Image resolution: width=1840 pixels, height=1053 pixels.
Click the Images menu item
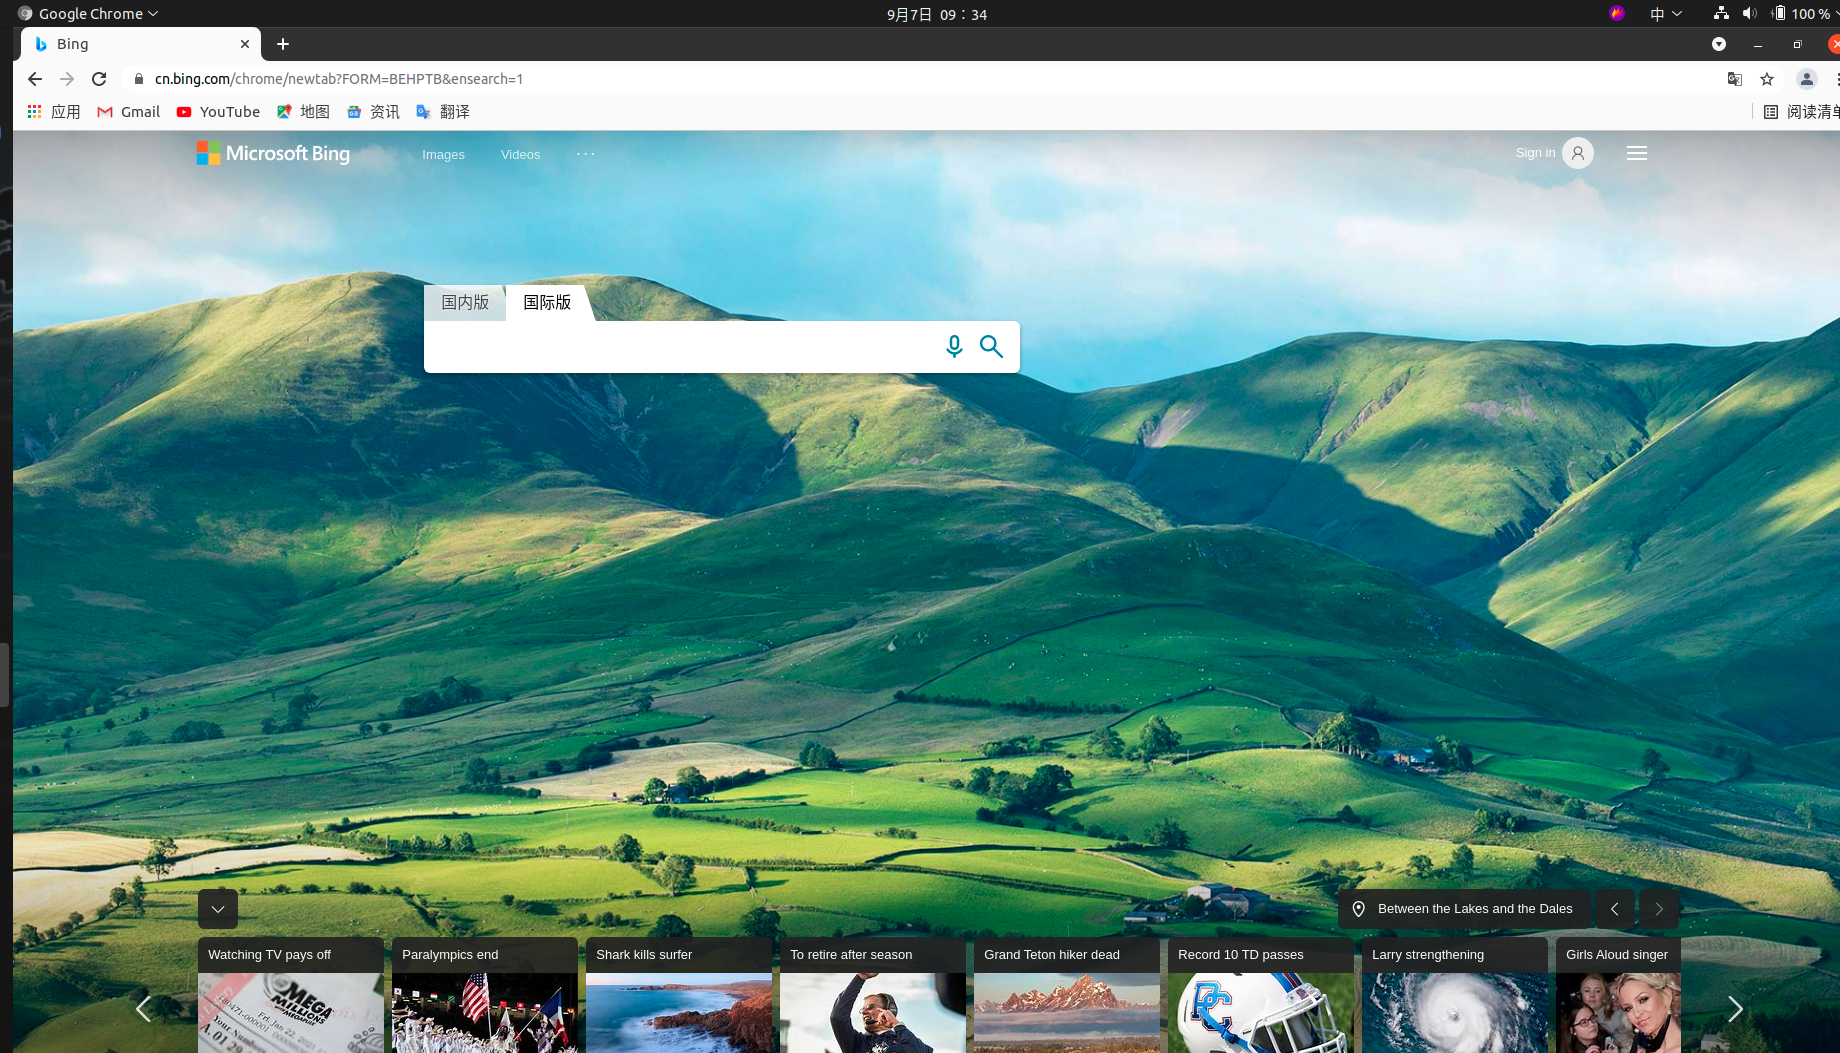(x=443, y=155)
